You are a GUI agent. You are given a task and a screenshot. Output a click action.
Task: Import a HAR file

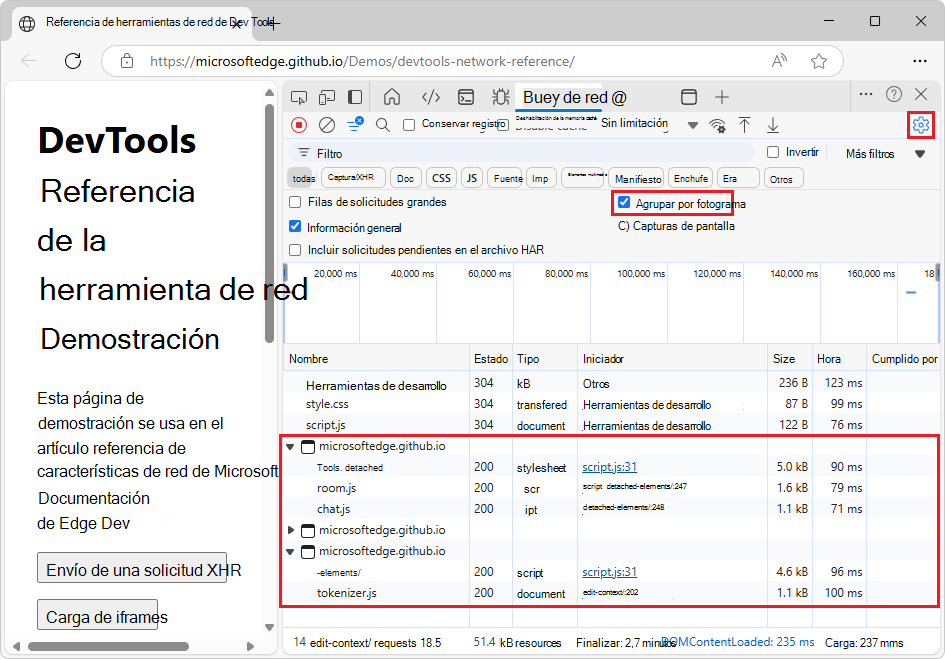pos(744,125)
